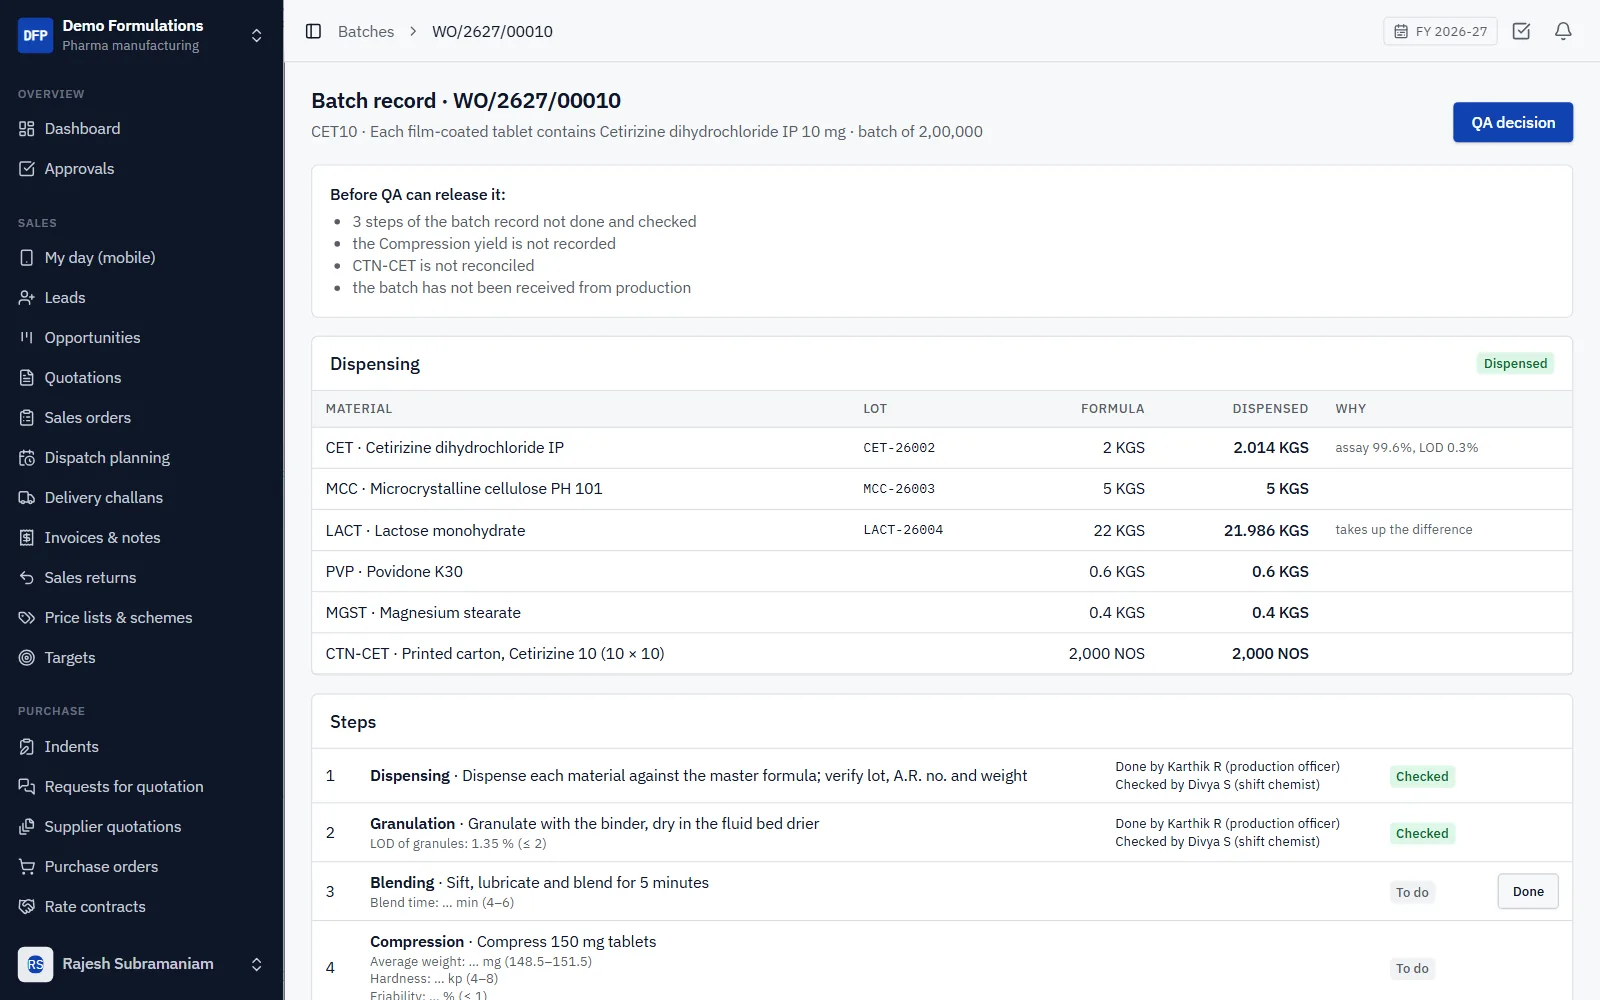
Task: Click the My day (mobile) phone icon
Action: tap(27, 258)
